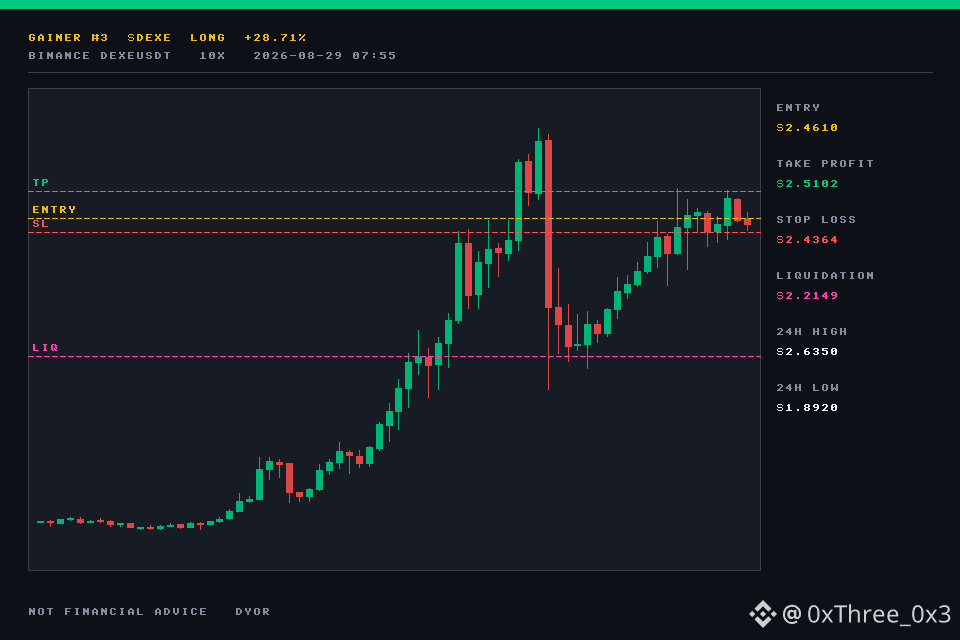Click the stop loss value '$2.4364'

pyautogui.click(x=807, y=240)
